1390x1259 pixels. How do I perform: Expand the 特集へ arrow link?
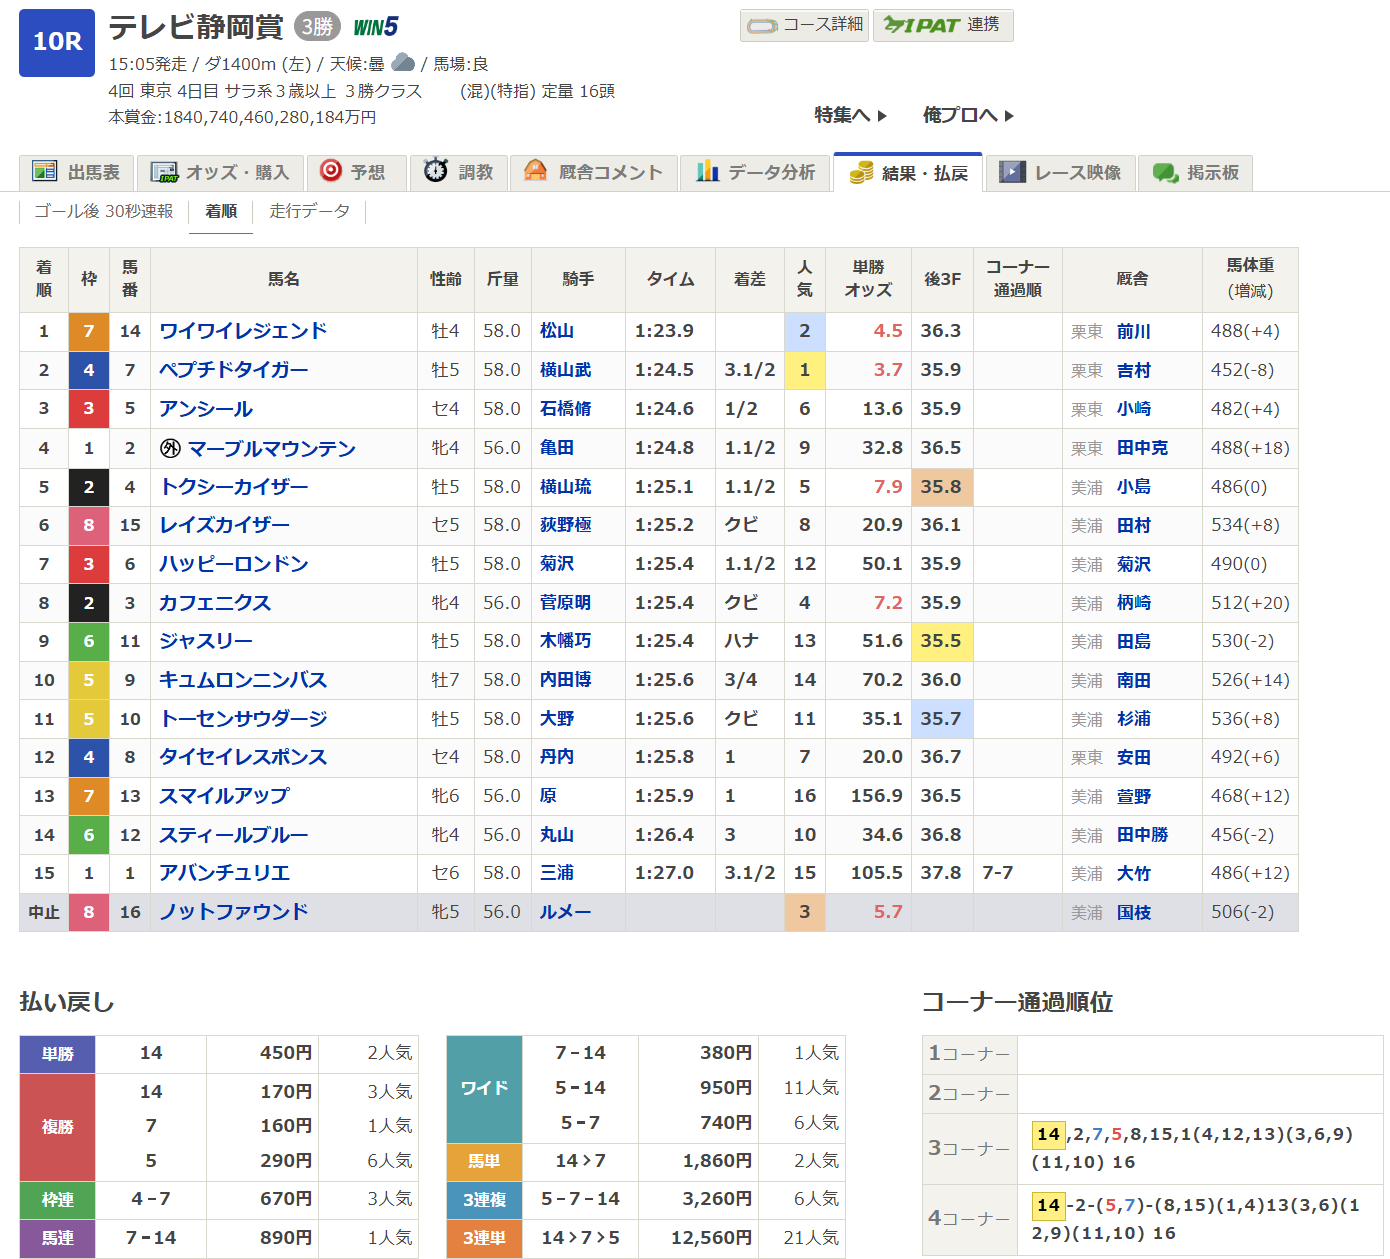coord(850,115)
